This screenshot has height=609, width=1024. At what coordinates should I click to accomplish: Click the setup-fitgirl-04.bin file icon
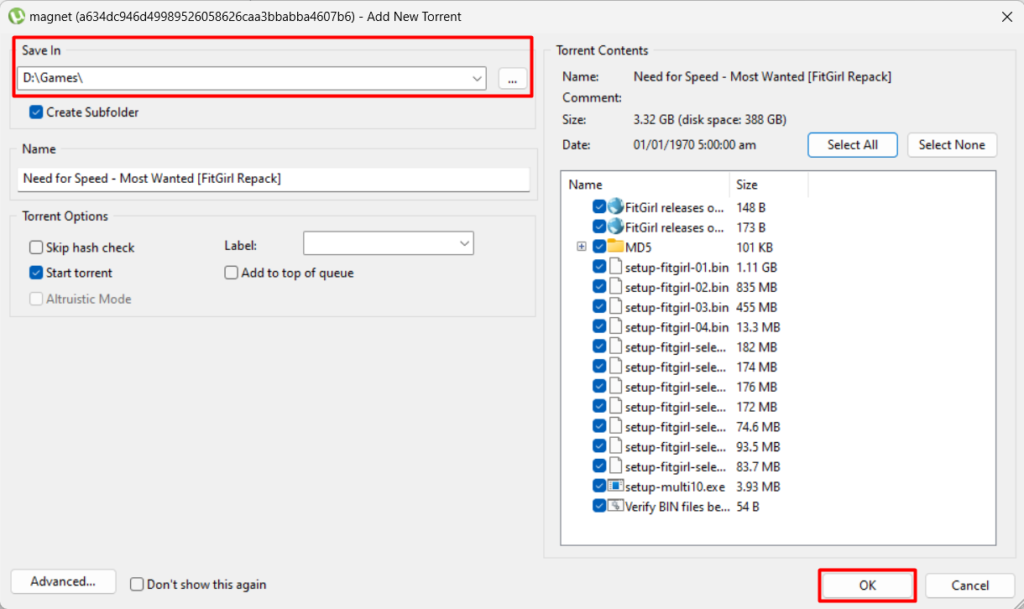coord(616,327)
